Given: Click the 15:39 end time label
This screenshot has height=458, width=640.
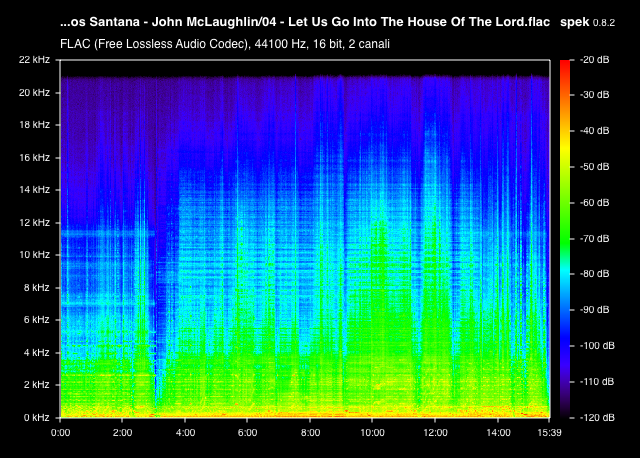Looking at the screenshot, I should (549, 433).
